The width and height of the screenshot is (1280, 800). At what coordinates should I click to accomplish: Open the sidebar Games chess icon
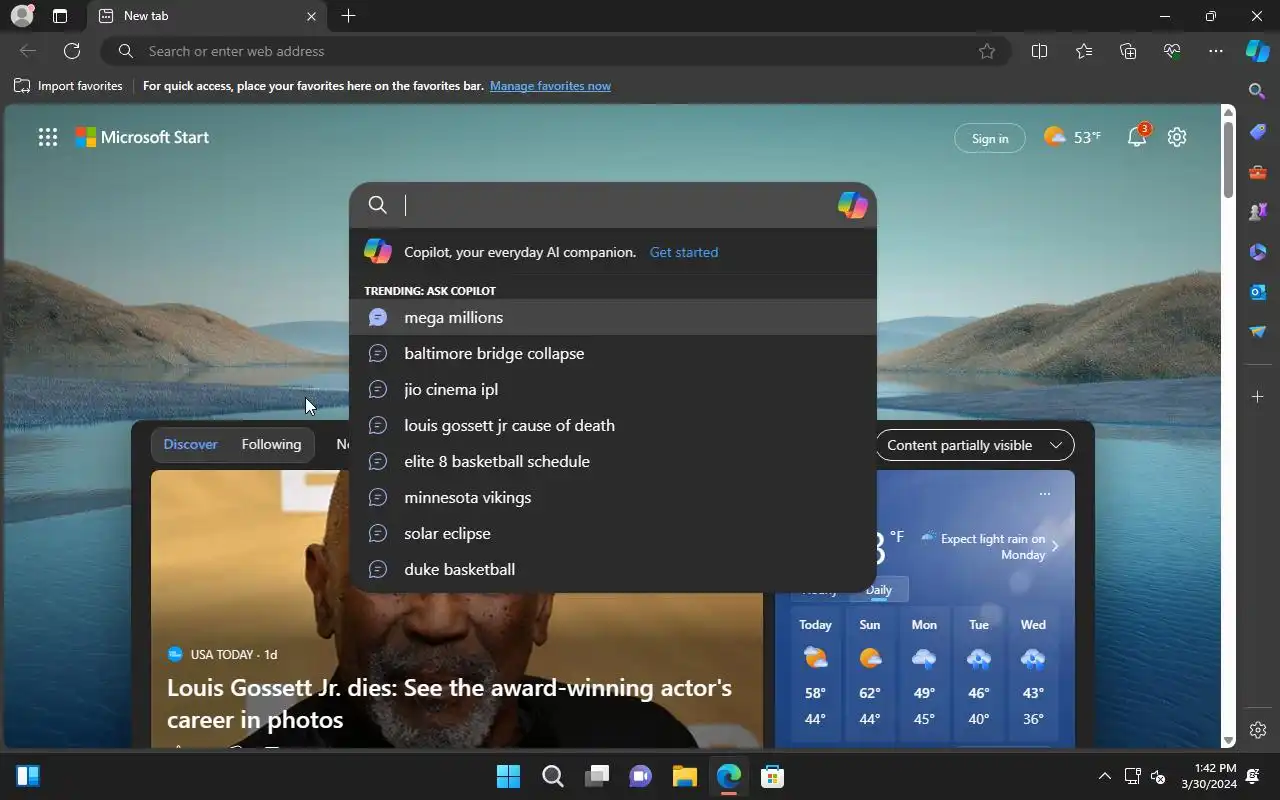point(1258,211)
